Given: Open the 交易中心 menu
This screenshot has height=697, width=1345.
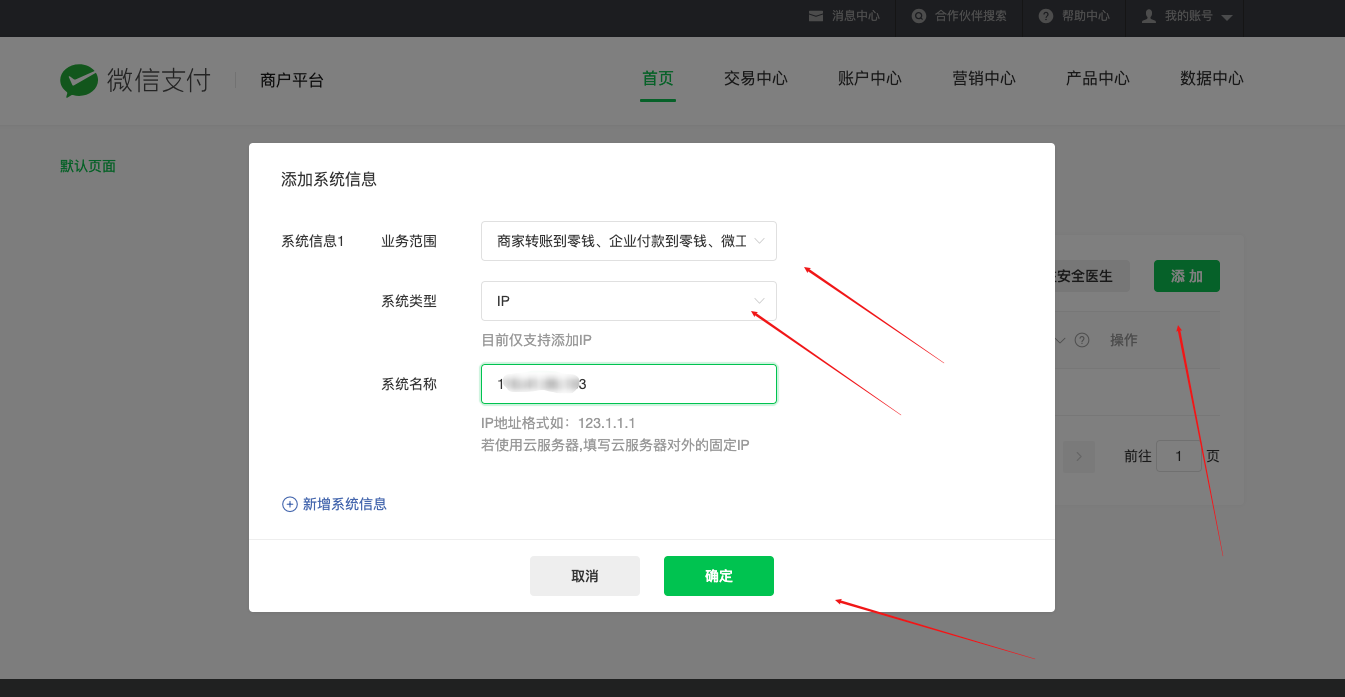Looking at the screenshot, I should [756, 79].
